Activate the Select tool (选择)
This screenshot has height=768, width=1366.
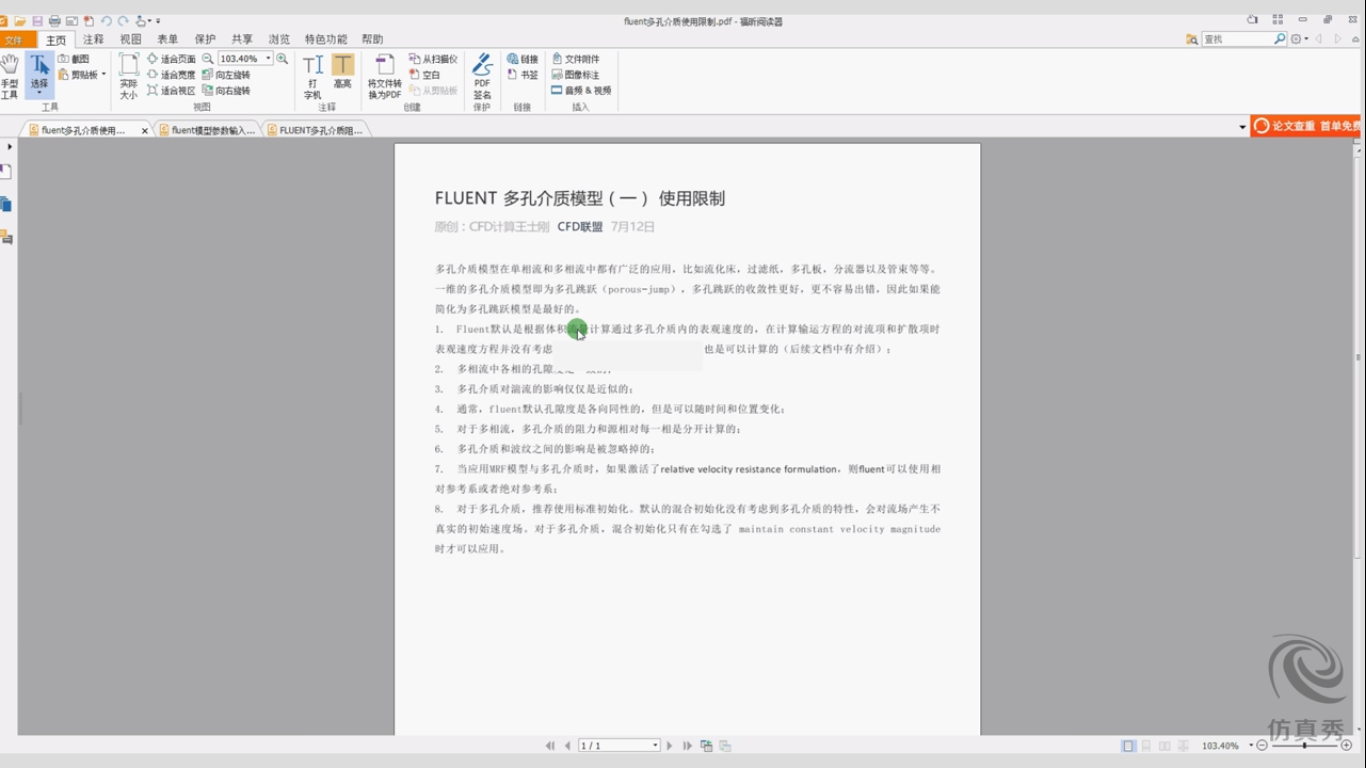[x=39, y=75]
